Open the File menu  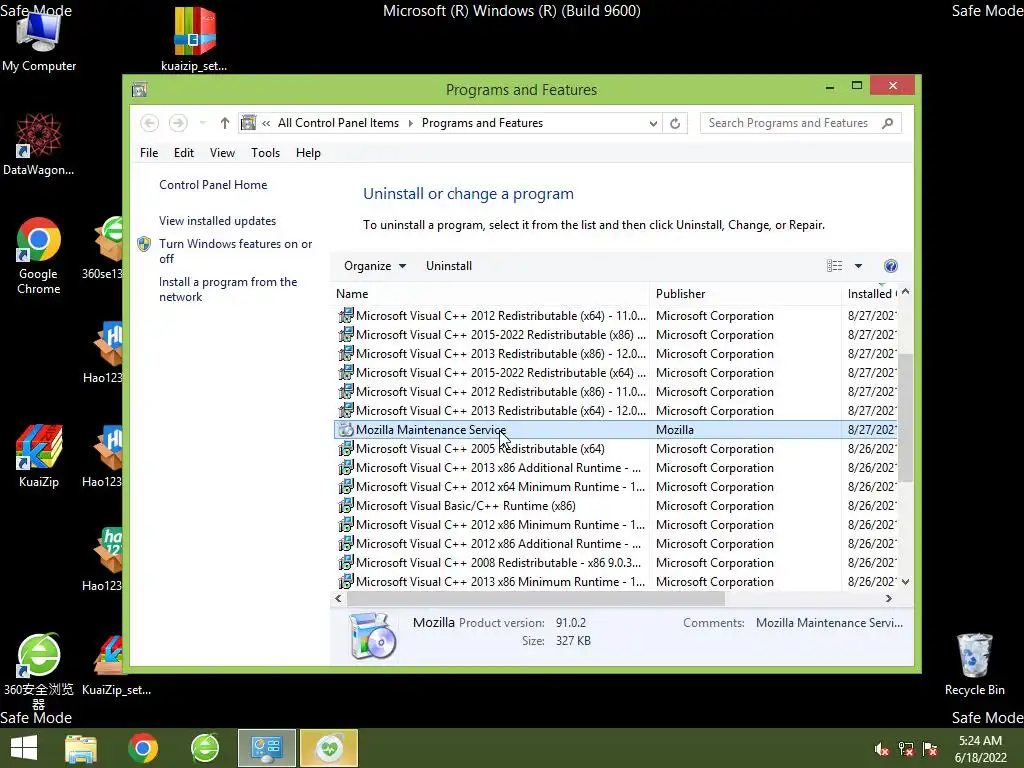(149, 153)
